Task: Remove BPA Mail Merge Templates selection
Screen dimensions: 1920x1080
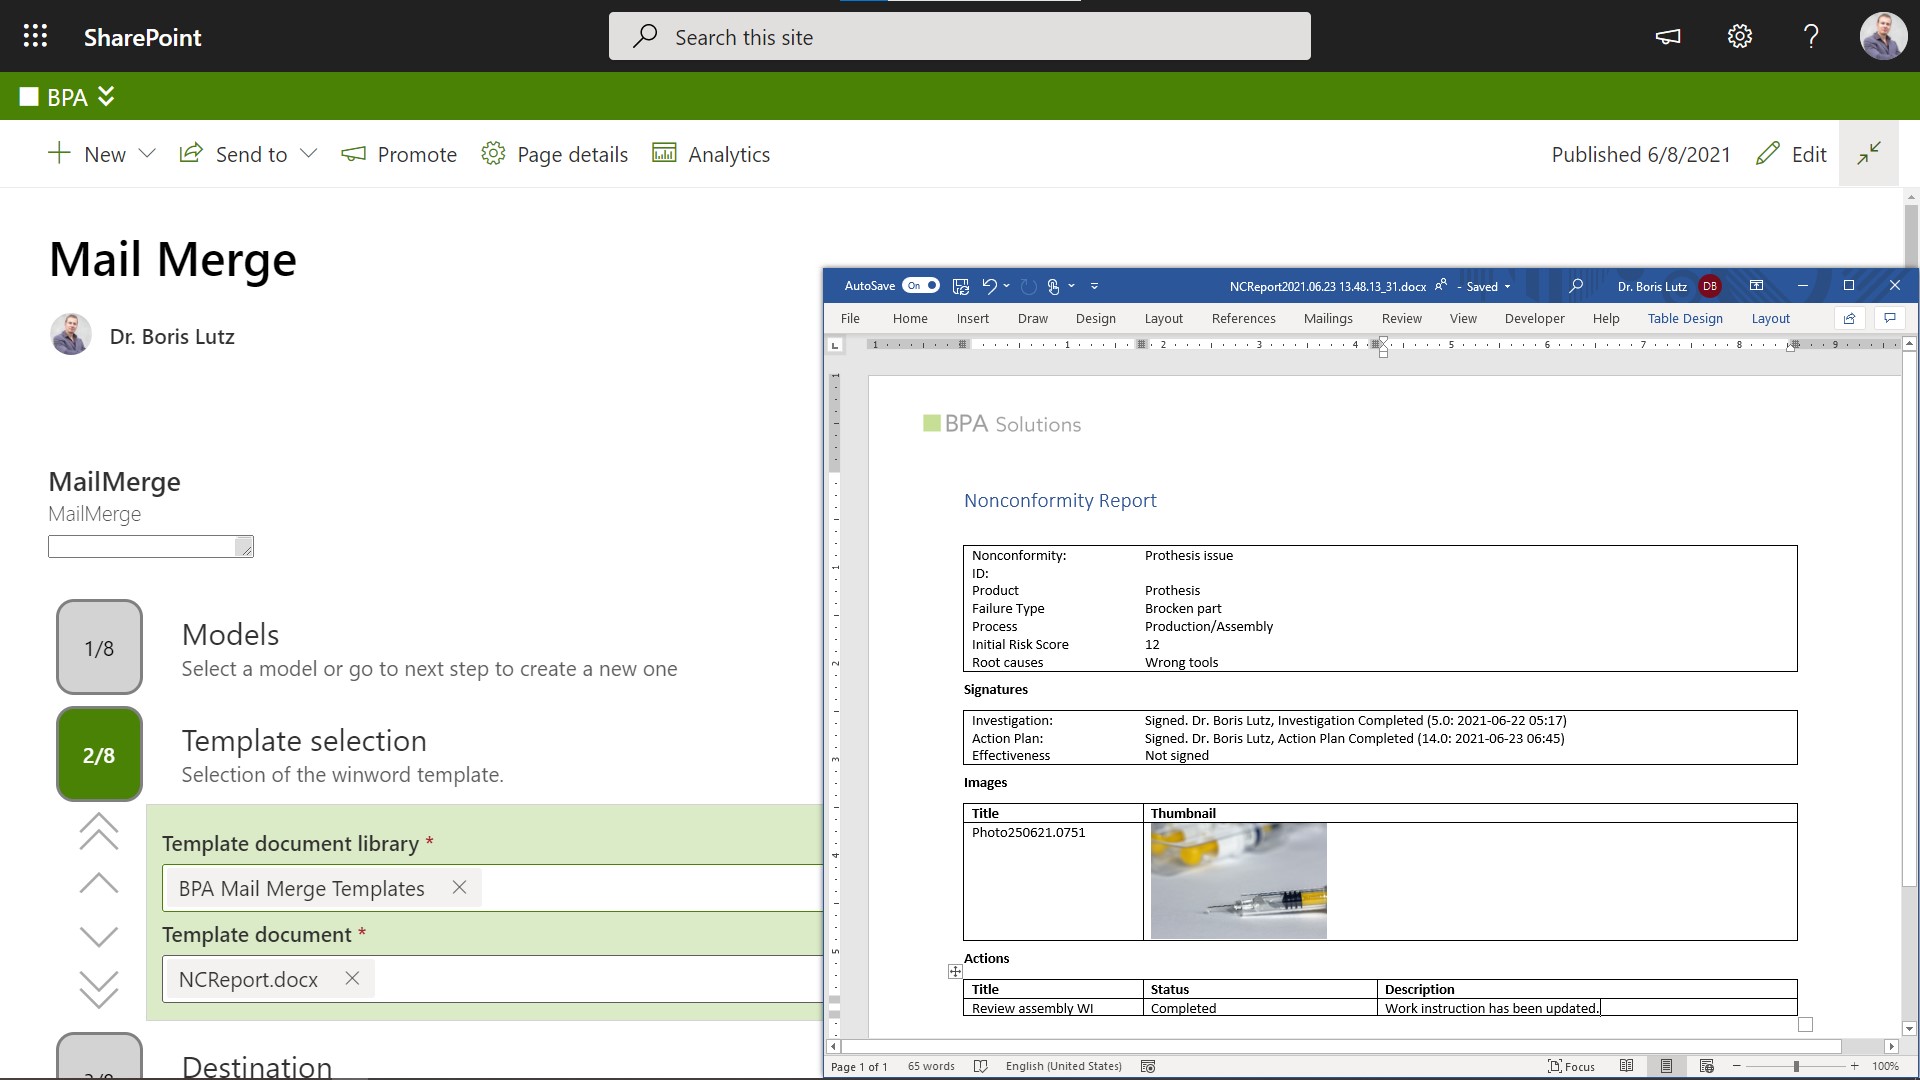Action: pos(459,887)
